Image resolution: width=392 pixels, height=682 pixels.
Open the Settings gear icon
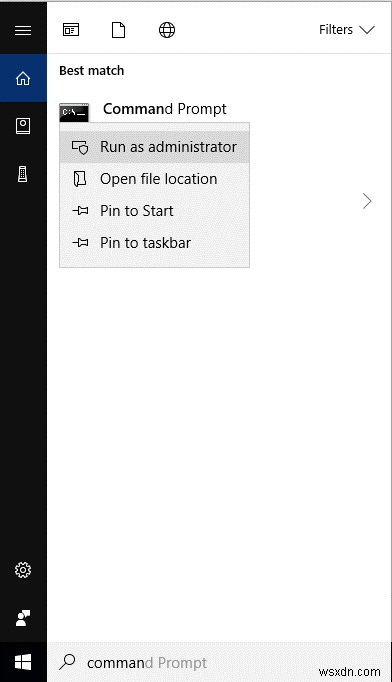click(x=23, y=570)
